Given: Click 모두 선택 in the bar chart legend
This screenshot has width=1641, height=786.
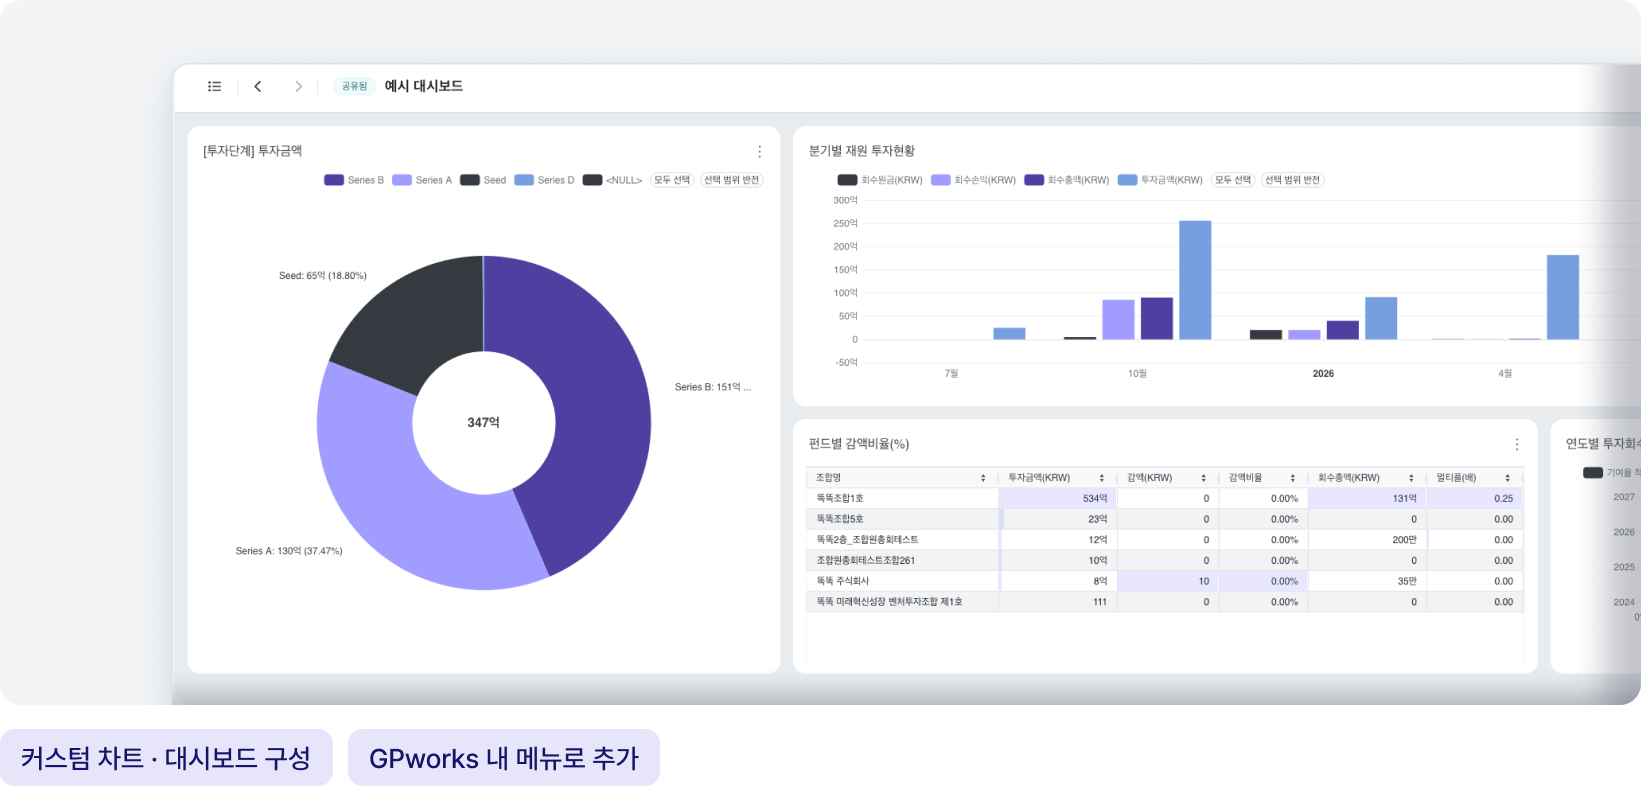Looking at the screenshot, I should click(x=1233, y=180).
